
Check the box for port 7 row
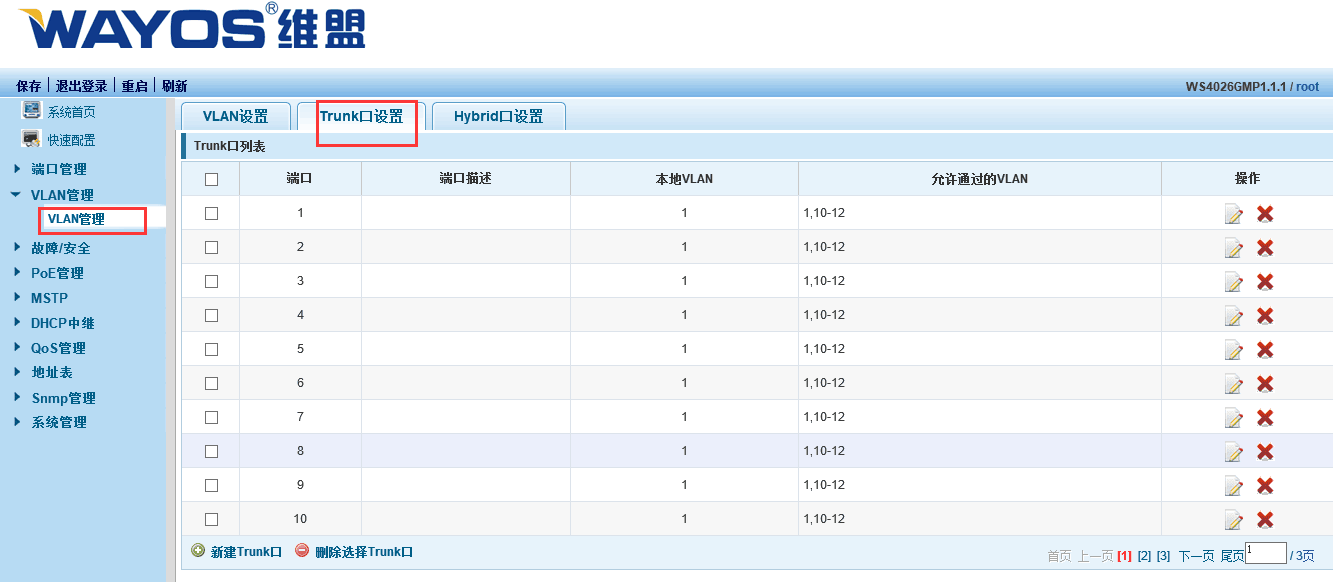pos(211,417)
